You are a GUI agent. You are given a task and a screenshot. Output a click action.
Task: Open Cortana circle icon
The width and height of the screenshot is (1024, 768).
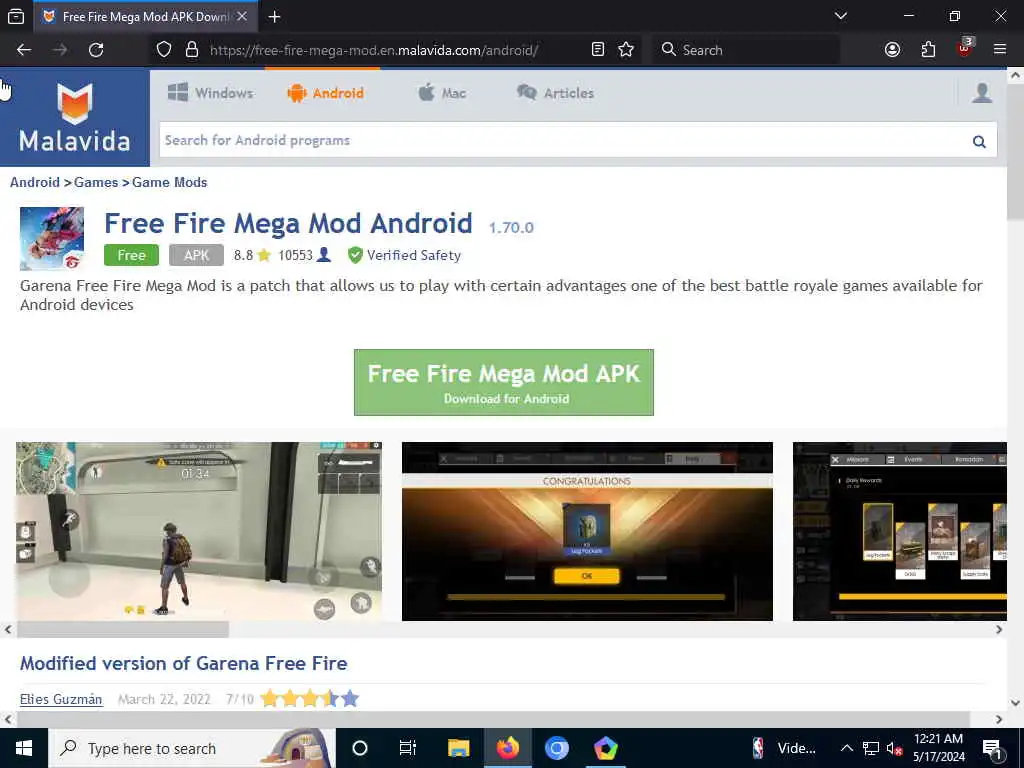360,748
